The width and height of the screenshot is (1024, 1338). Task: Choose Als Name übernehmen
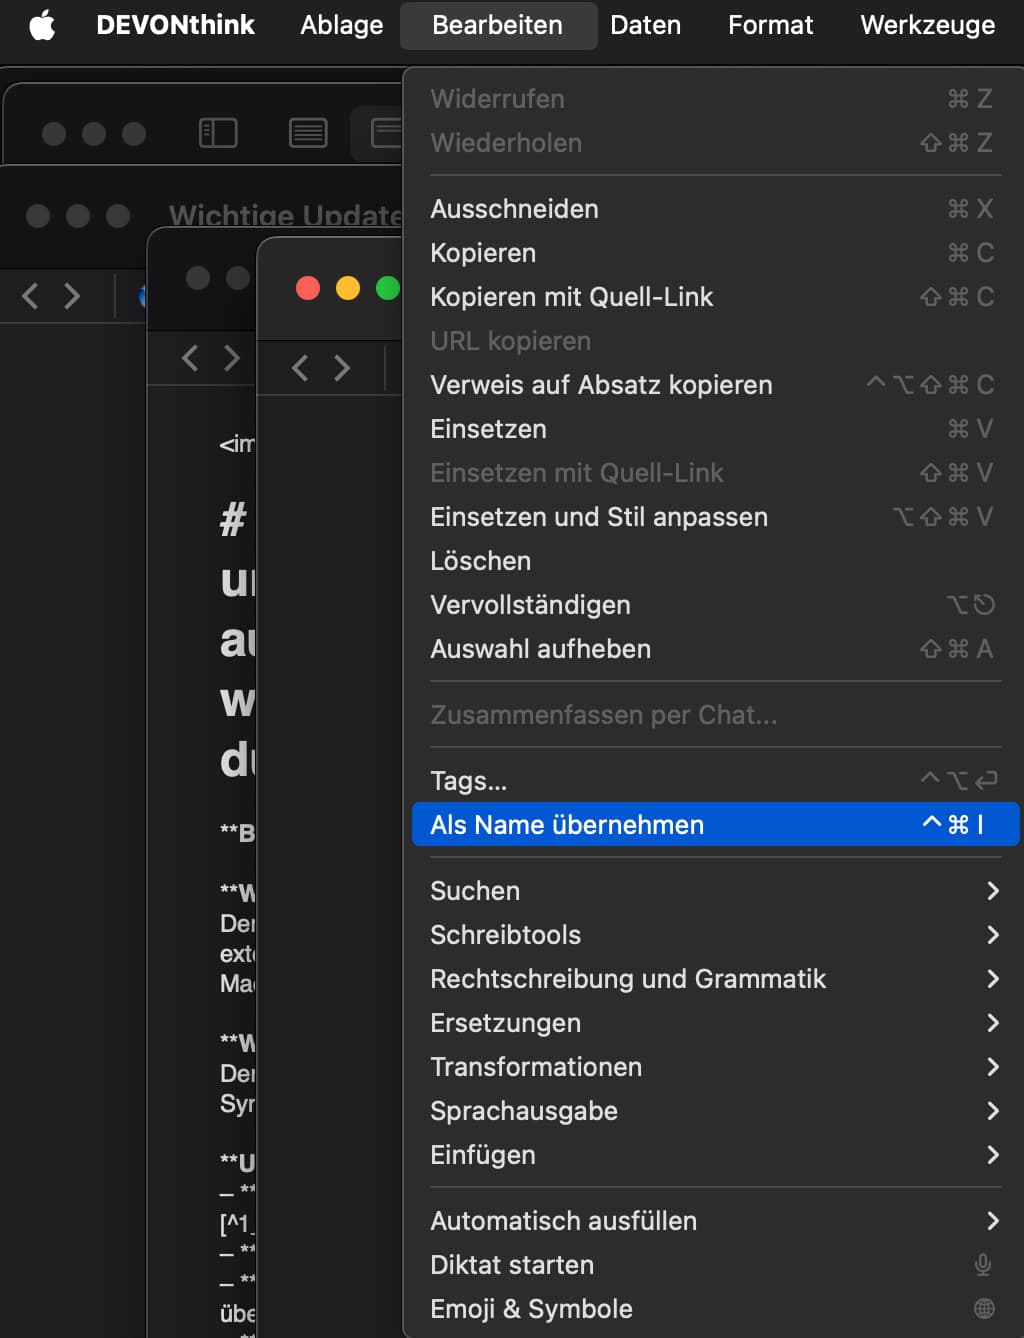click(x=567, y=825)
